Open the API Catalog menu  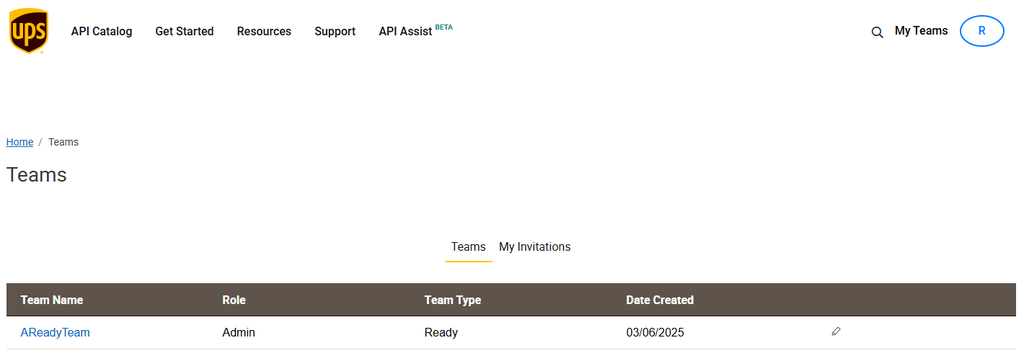click(x=101, y=31)
